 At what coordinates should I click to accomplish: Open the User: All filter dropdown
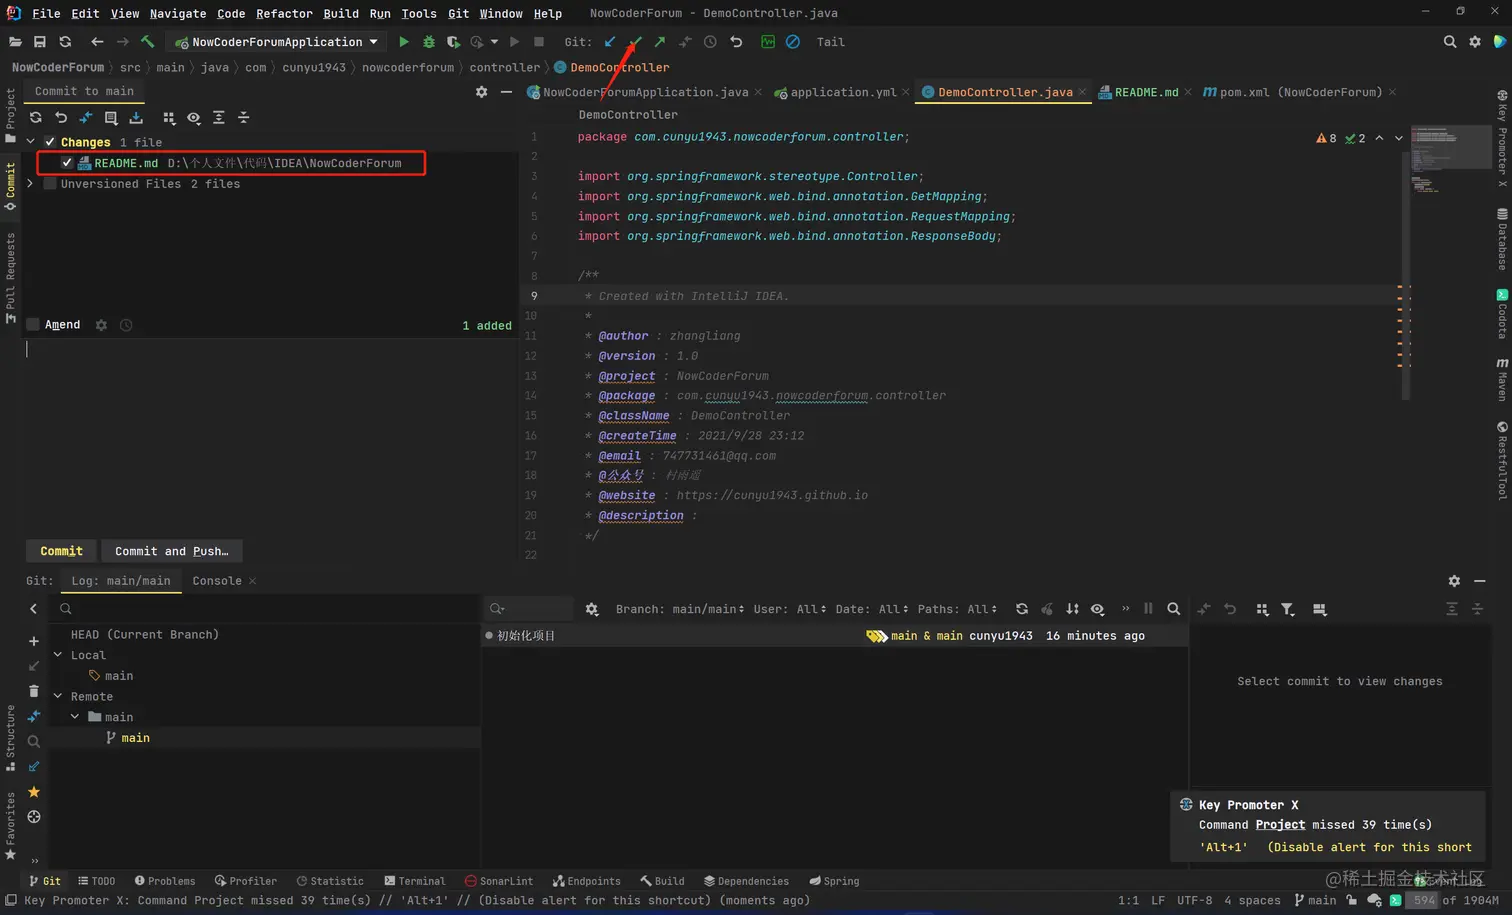[x=790, y=609]
